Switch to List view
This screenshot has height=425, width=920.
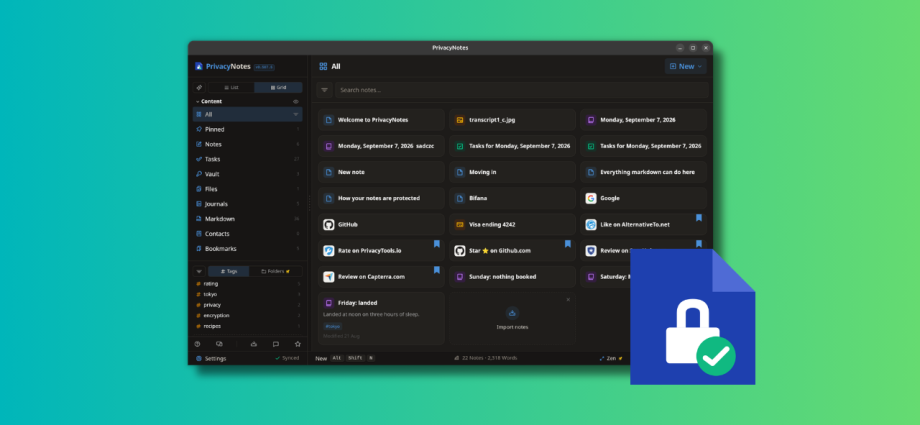point(231,87)
